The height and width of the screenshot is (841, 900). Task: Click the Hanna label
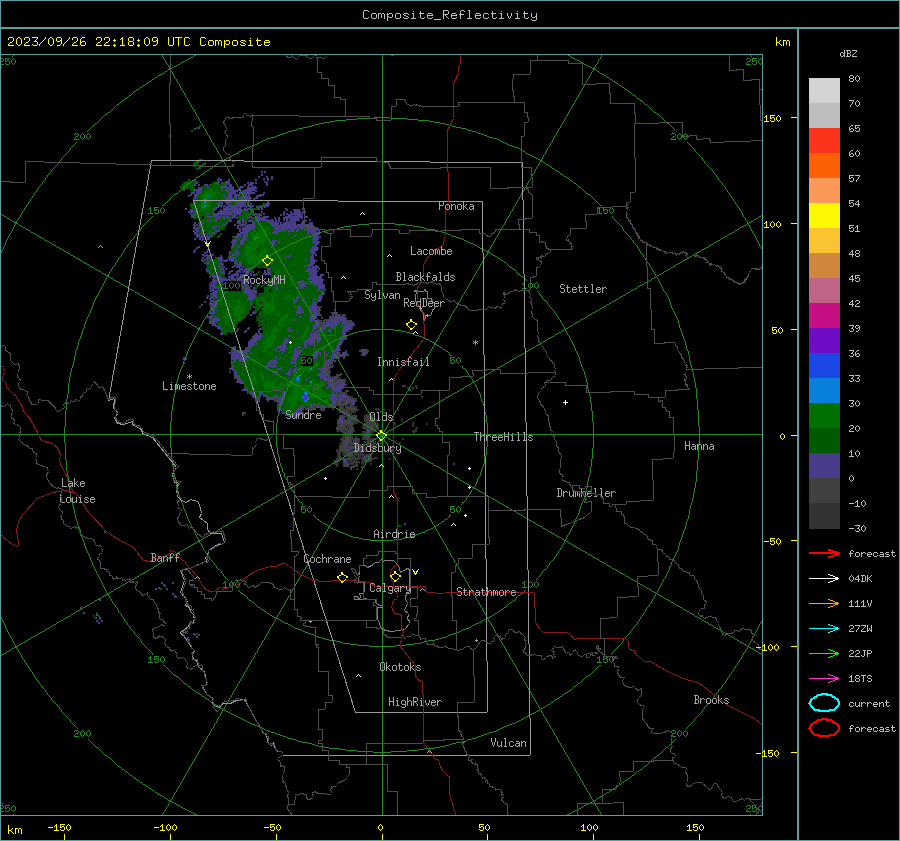point(699,446)
